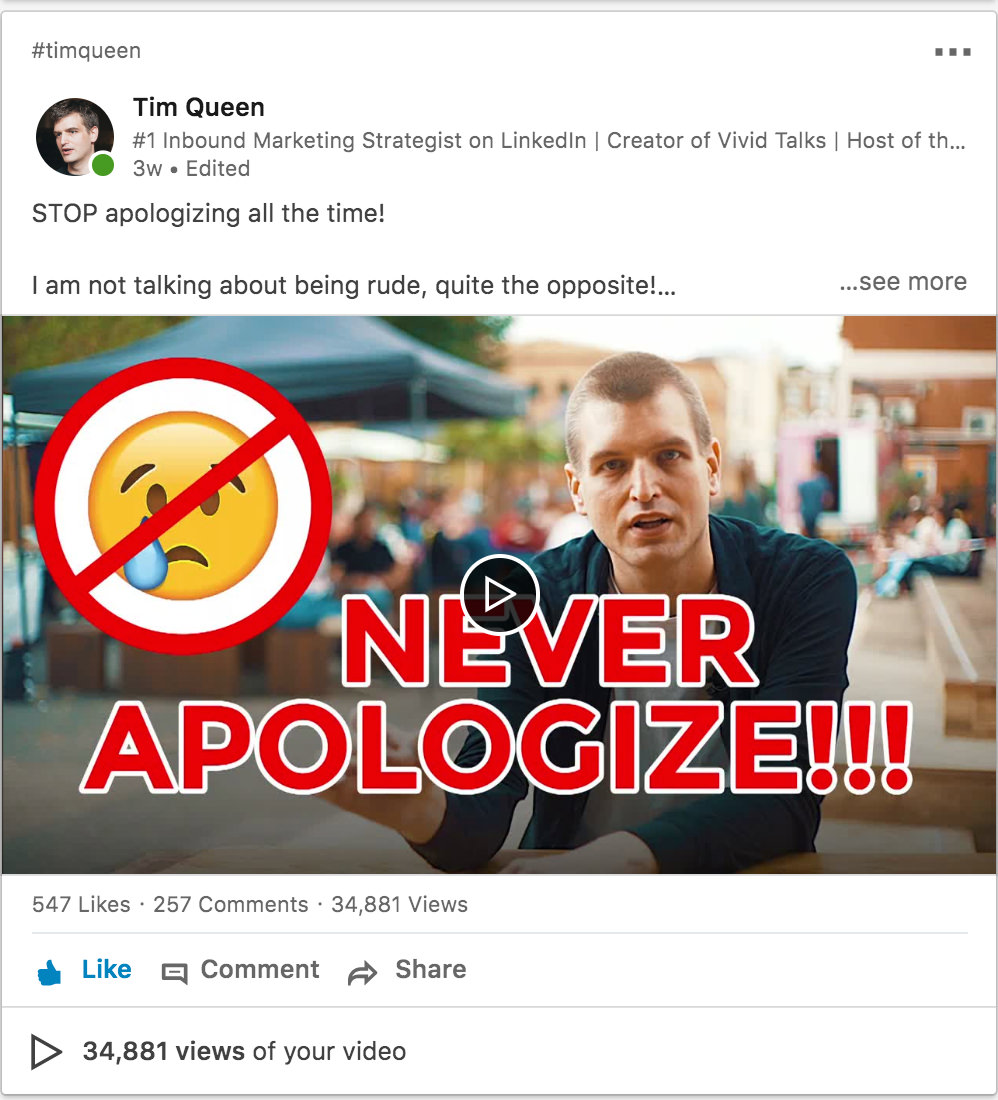The image size is (998, 1100).
Task: Click the profile headline about Inbound Marketing
Action: coord(549,140)
